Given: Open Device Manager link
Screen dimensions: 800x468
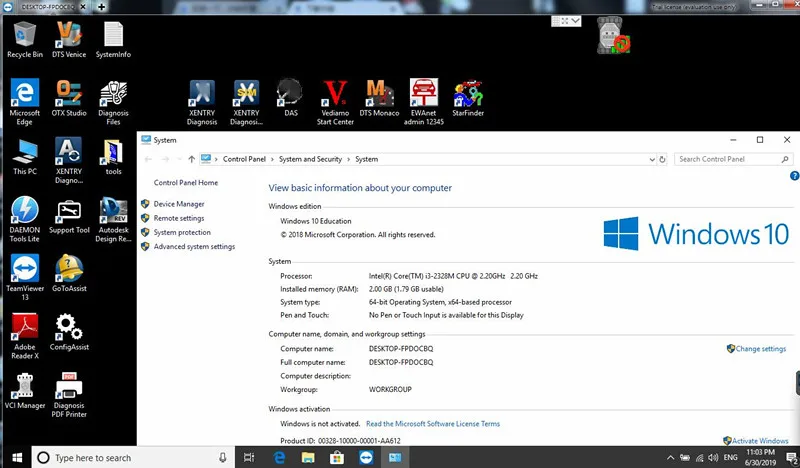Looking at the screenshot, I should (179, 204).
